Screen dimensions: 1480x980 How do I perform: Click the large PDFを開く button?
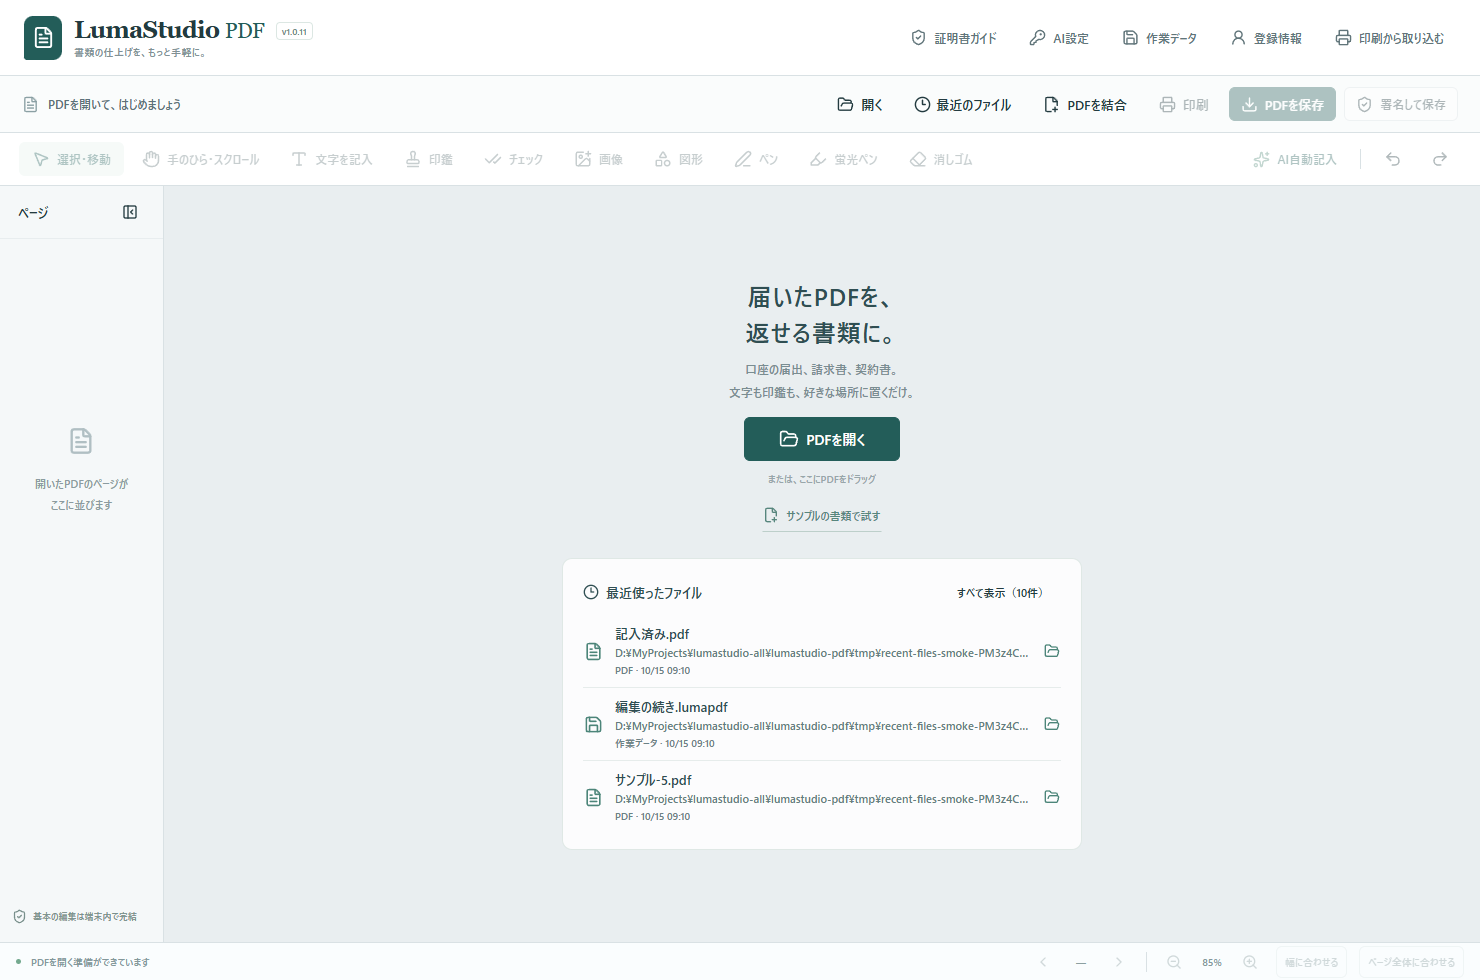pos(822,439)
